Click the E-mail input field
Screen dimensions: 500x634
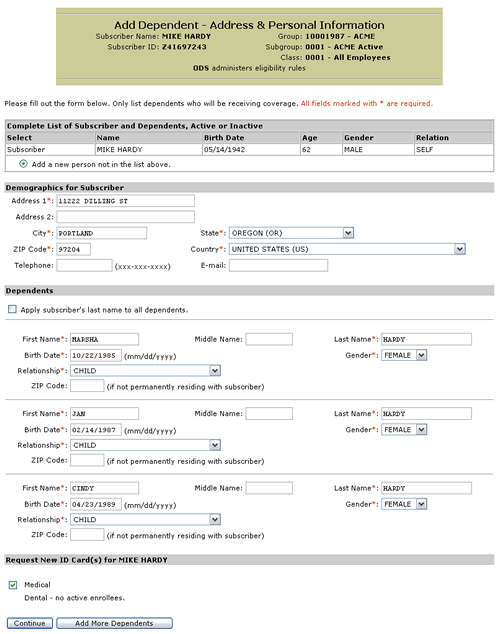[x=278, y=265]
